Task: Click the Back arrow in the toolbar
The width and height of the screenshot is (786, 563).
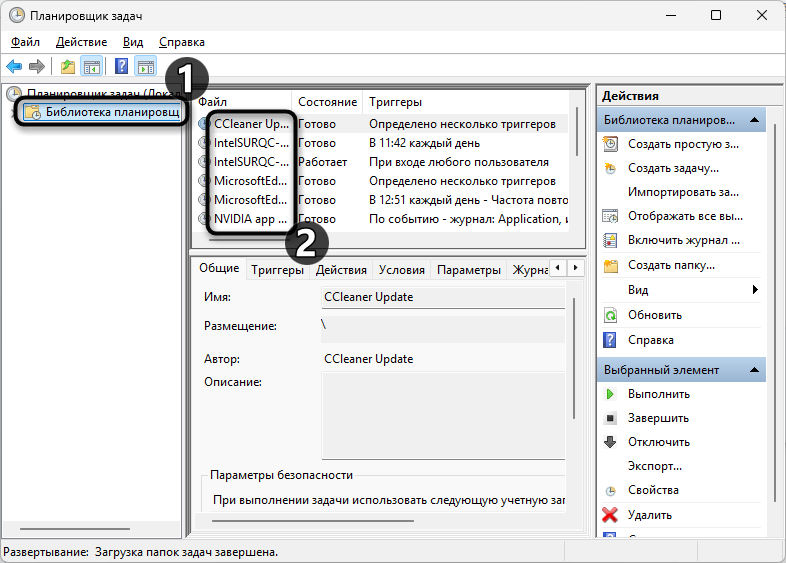Action: (14, 67)
